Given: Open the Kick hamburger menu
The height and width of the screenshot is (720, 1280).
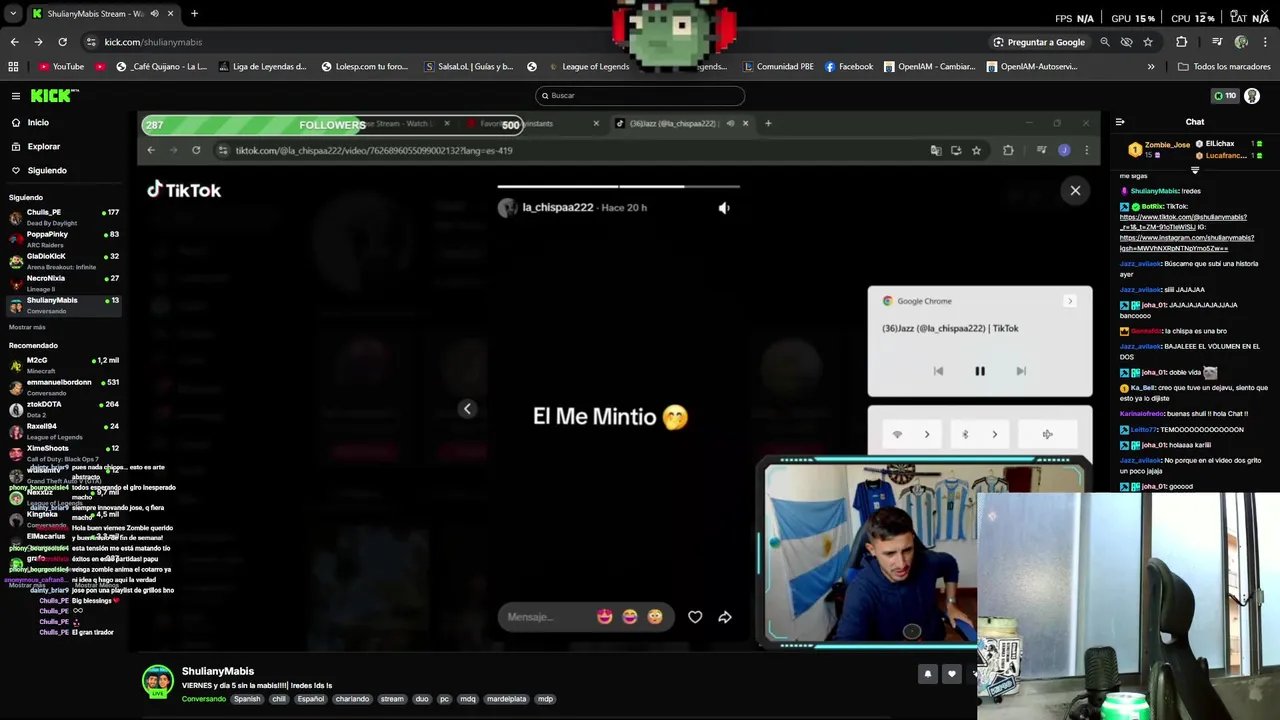Looking at the screenshot, I should (x=16, y=96).
